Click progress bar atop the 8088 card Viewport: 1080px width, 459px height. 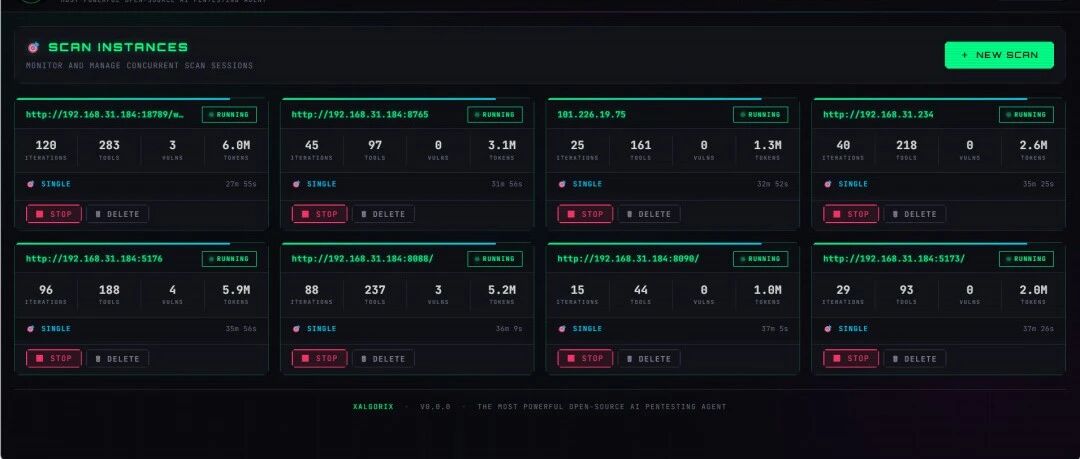tap(389, 243)
